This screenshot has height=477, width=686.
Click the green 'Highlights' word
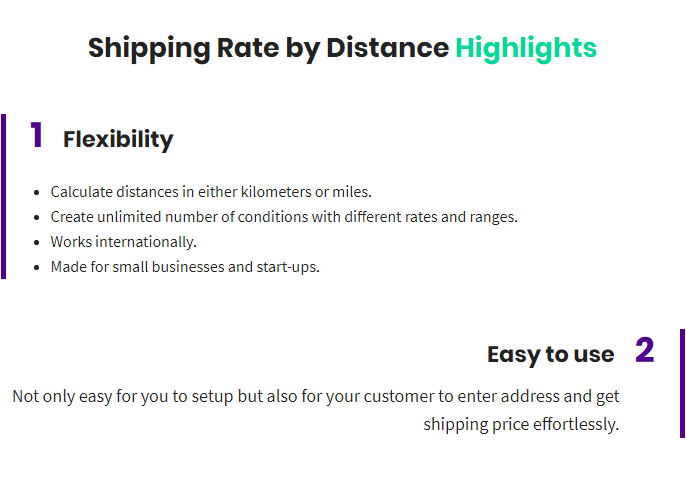pos(526,48)
